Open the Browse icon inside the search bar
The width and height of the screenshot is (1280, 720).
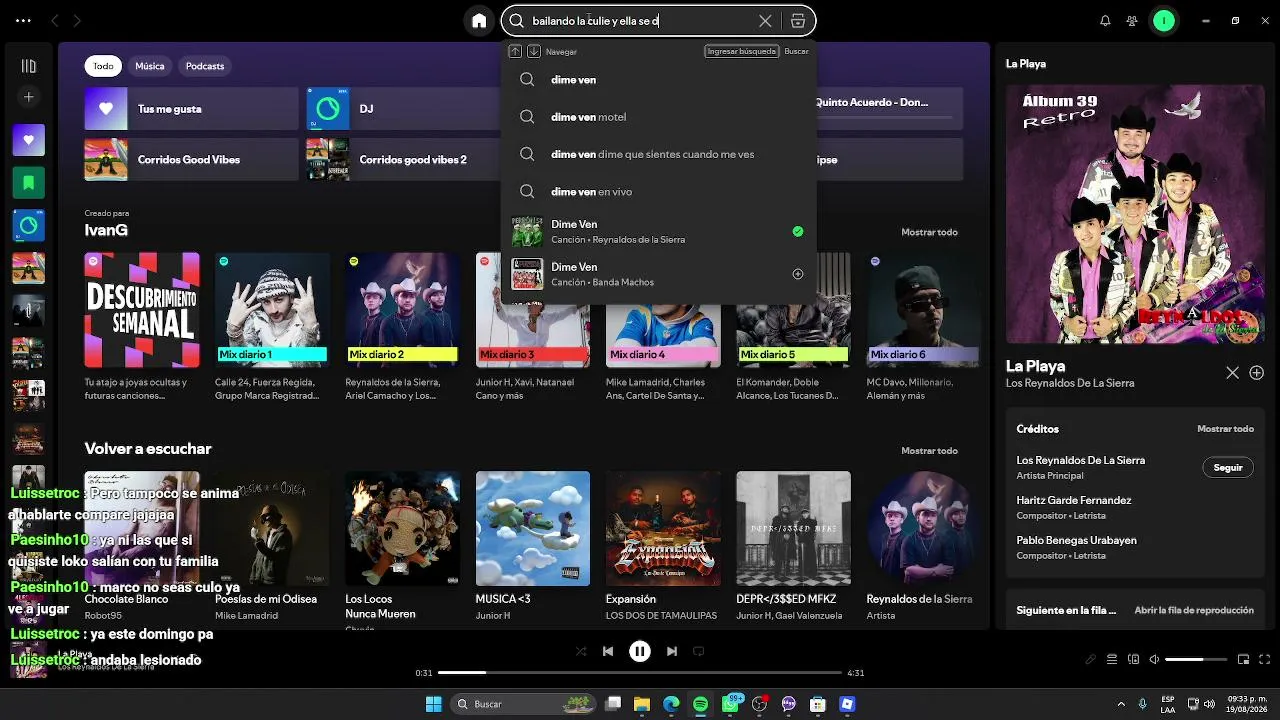[798, 20]
